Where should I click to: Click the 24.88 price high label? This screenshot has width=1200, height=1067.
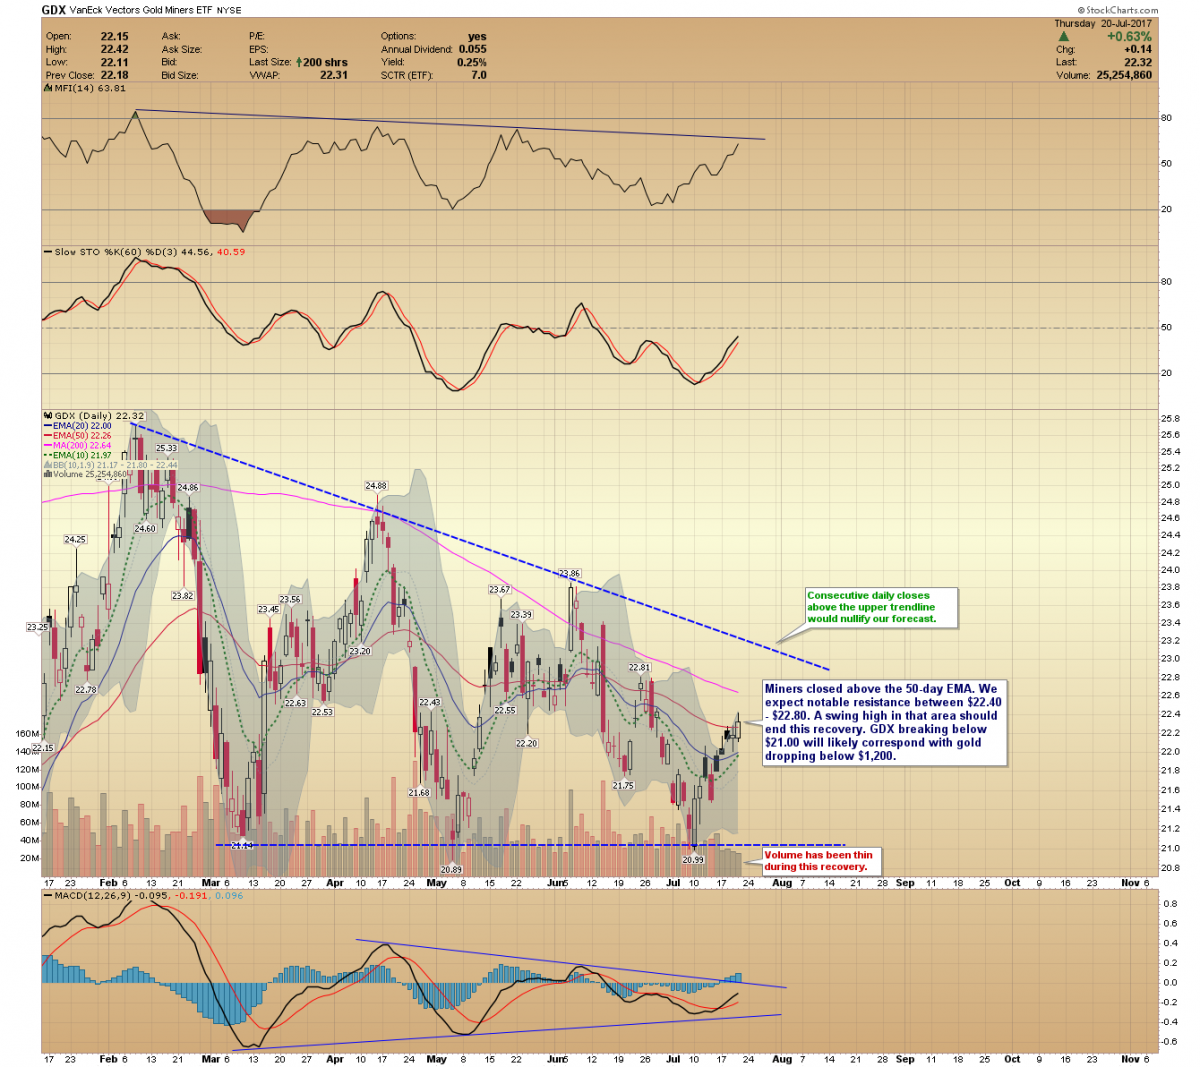click(x=376, y=486)
